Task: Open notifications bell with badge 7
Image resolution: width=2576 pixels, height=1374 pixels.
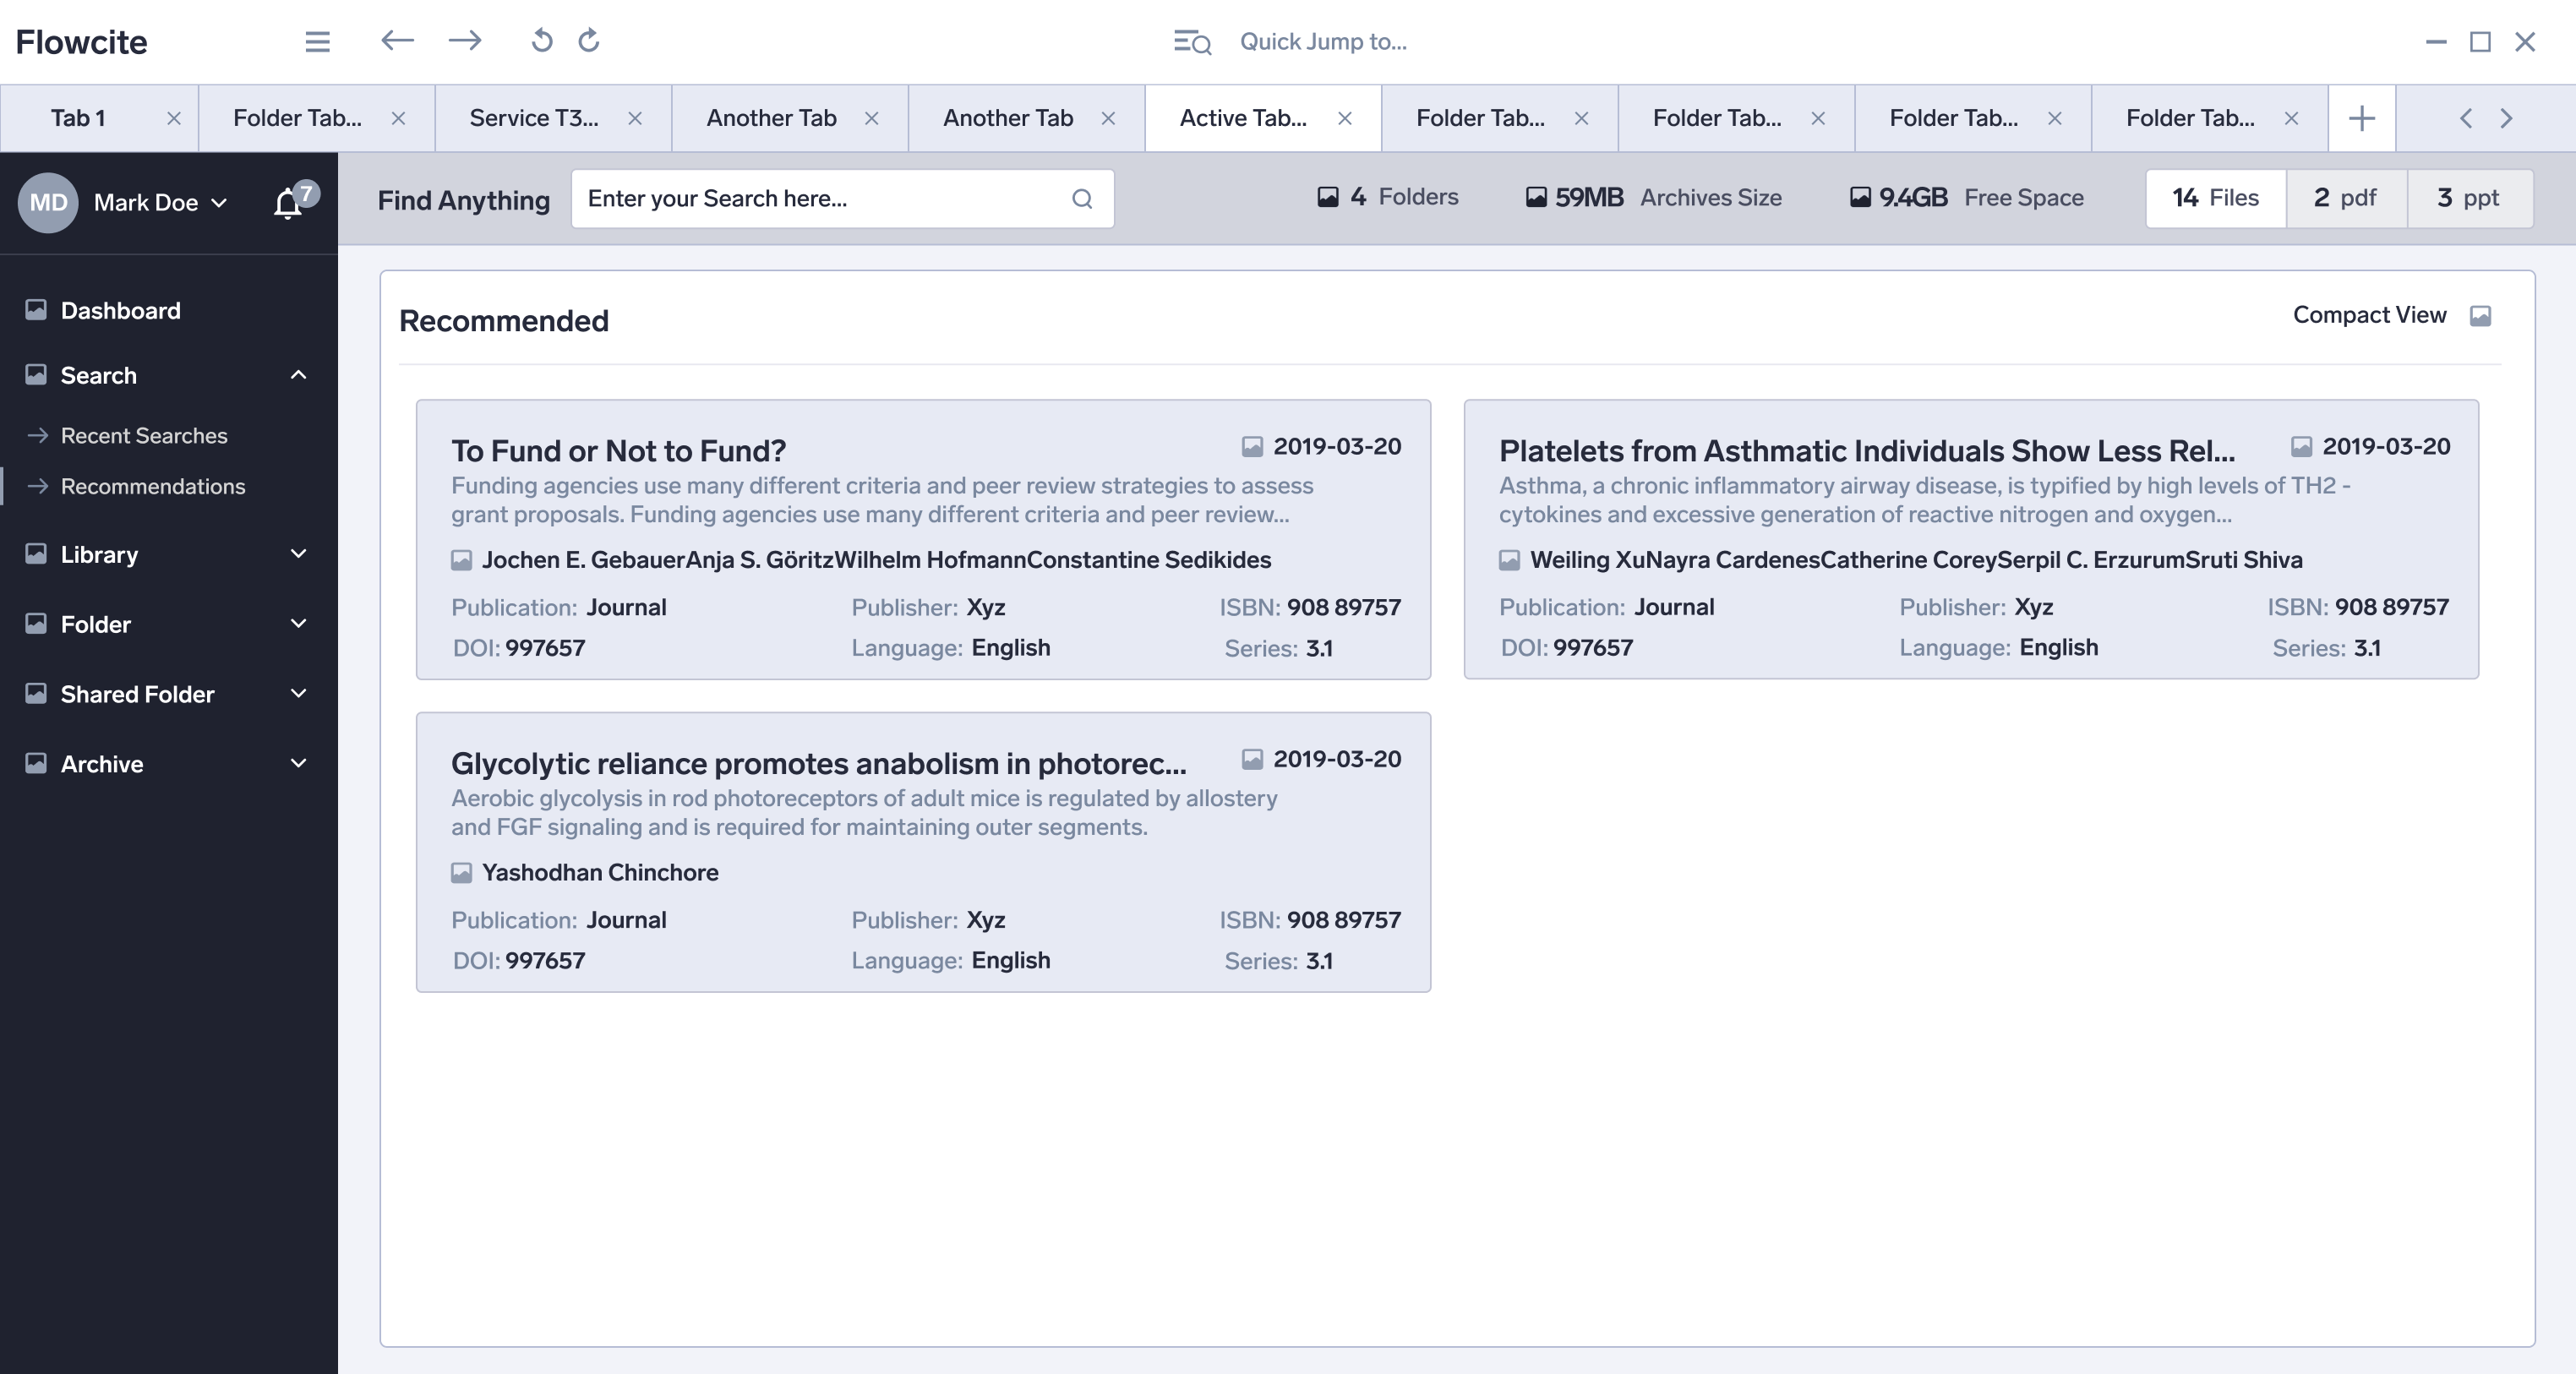Action: click(x=288, y=202)
